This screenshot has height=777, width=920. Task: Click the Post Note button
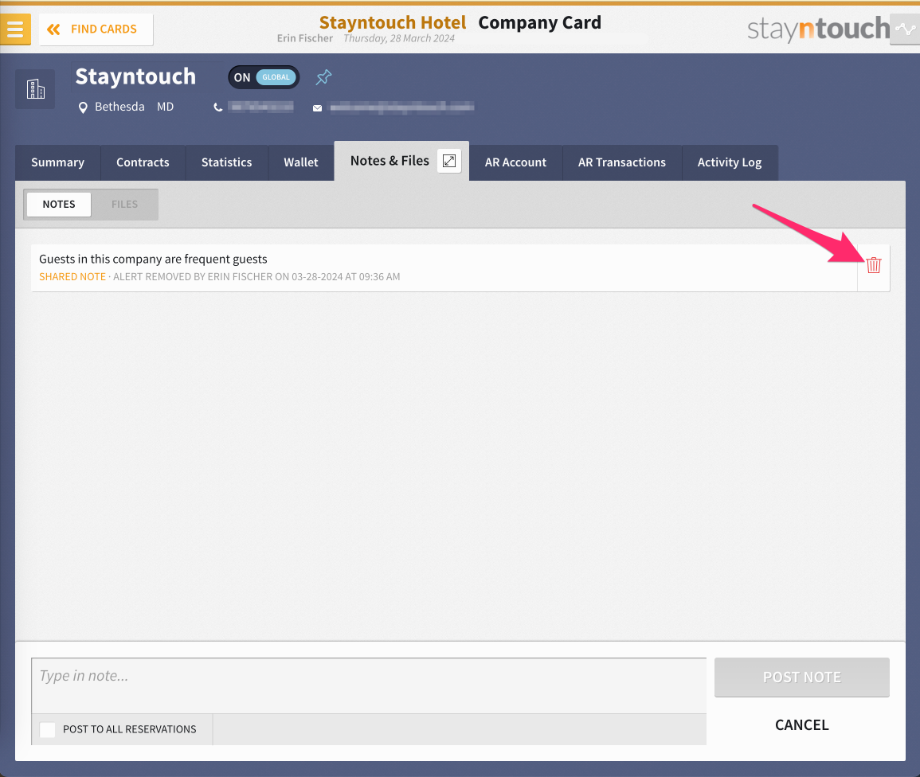801,677
